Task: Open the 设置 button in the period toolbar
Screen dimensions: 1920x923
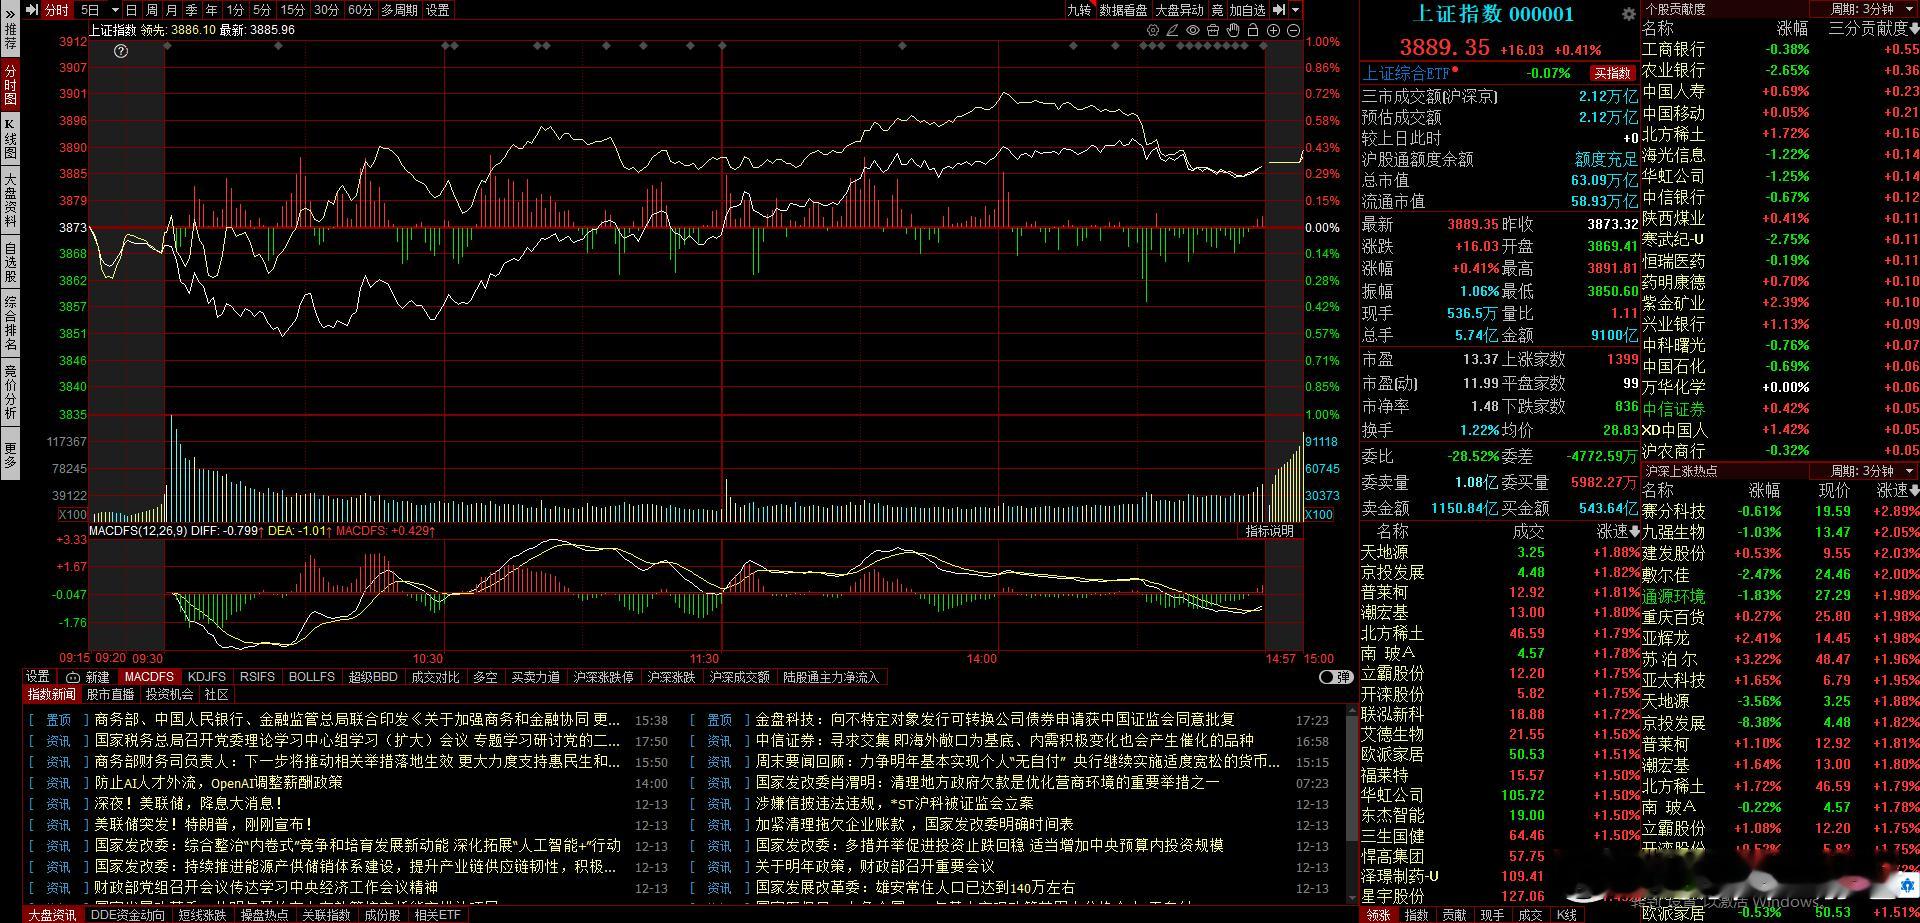Action: pyautogui.click(x=438, y=10)
